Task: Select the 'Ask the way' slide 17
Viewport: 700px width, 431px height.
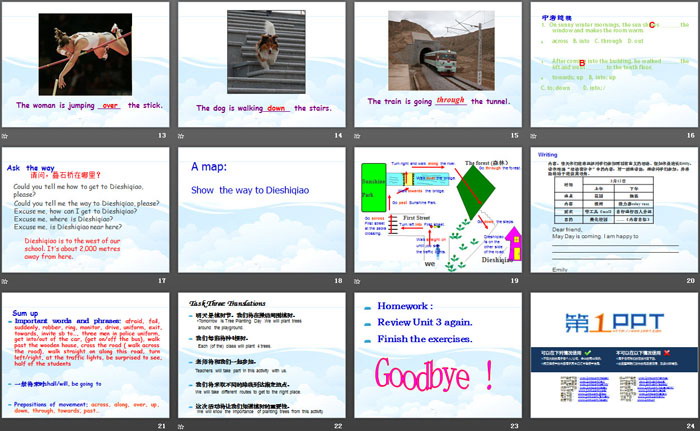Action: (x=87, y=210)
